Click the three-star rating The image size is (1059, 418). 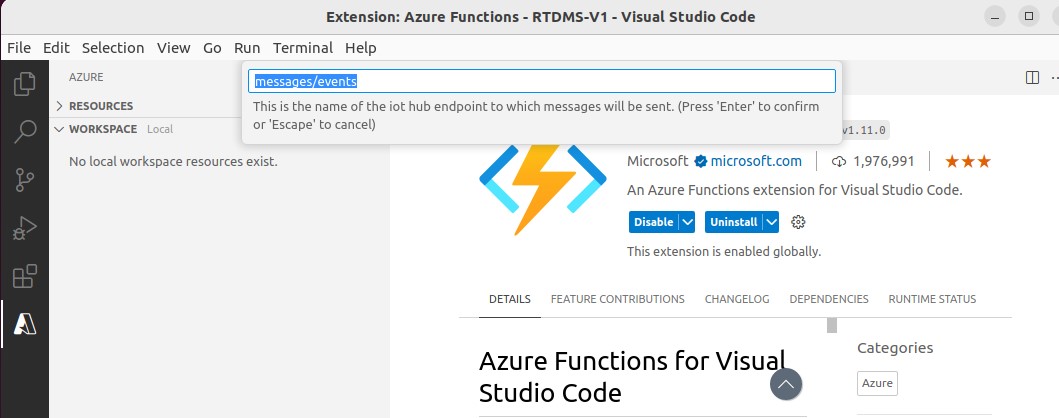(968, 161)
